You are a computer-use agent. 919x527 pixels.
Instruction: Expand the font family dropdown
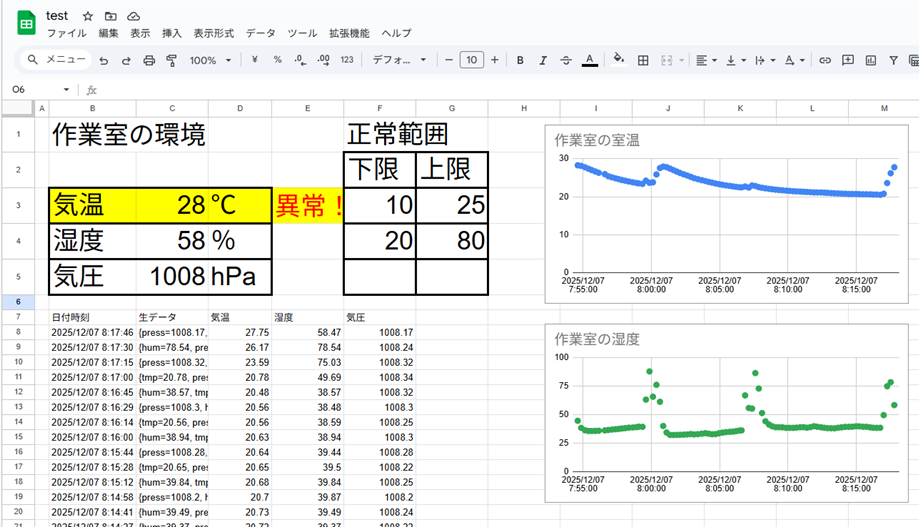(399, 60)
